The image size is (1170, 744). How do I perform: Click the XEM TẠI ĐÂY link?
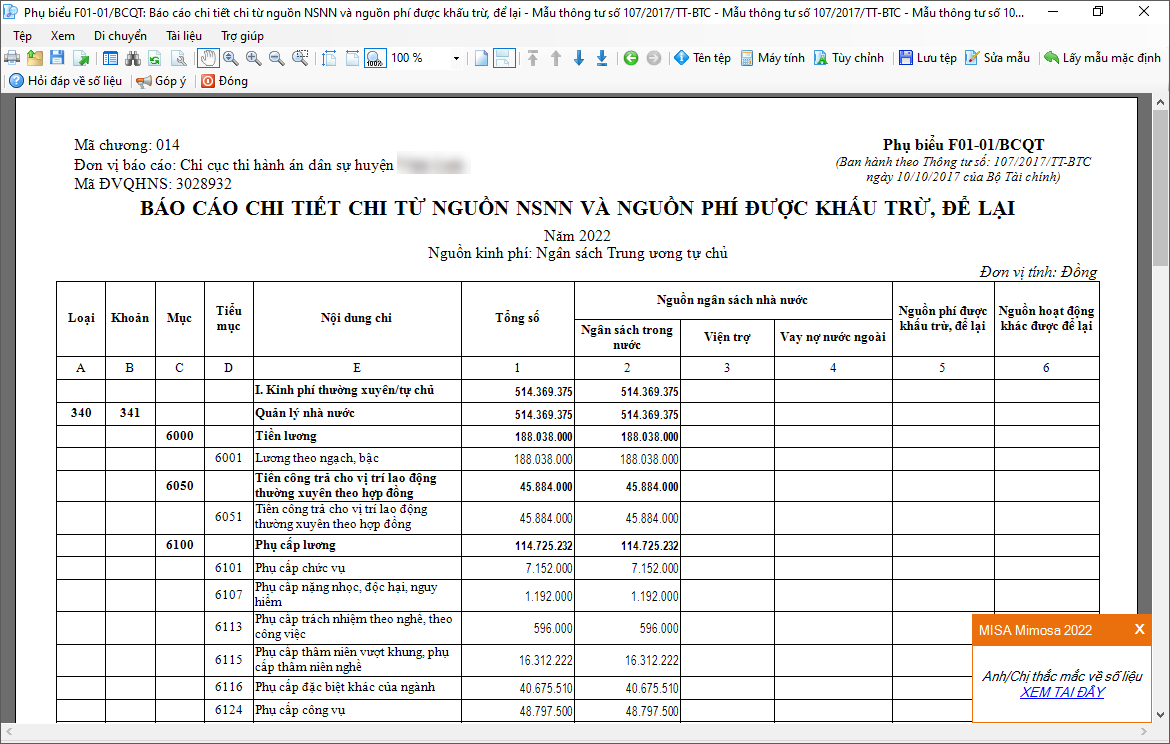1062,692
